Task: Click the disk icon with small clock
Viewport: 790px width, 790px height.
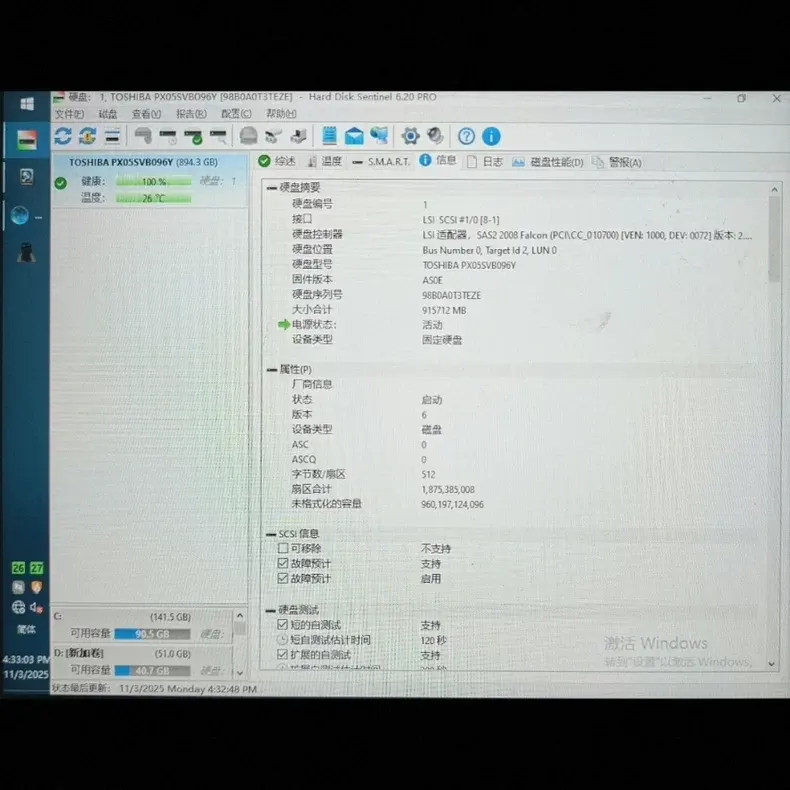Action: (168, 136)
